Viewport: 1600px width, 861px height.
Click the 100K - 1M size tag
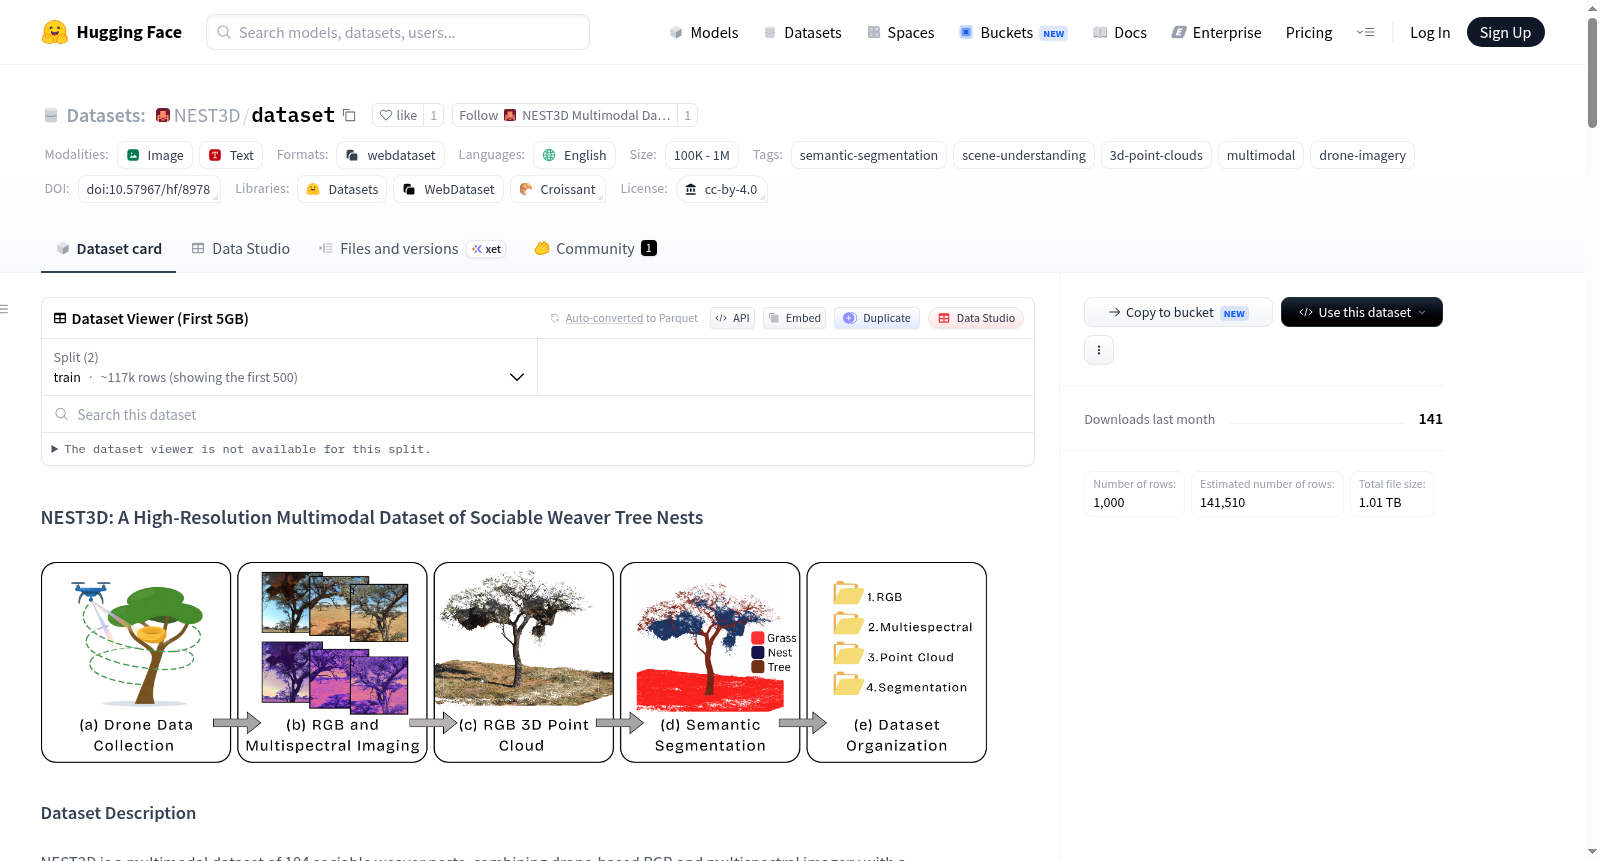[702, 155]
